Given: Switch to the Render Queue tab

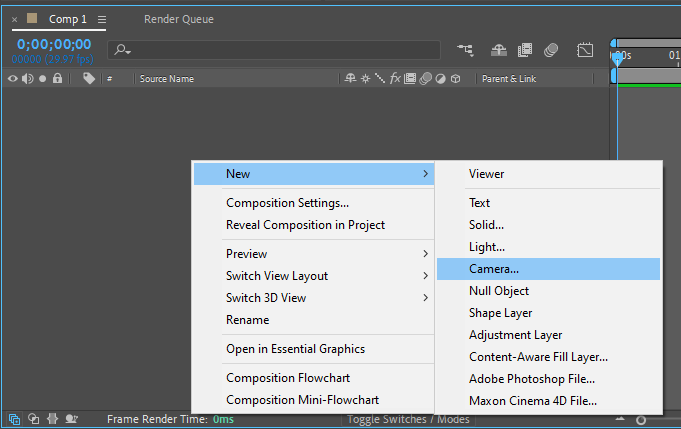Looking at the screenshot, I should tap(178, 19).
